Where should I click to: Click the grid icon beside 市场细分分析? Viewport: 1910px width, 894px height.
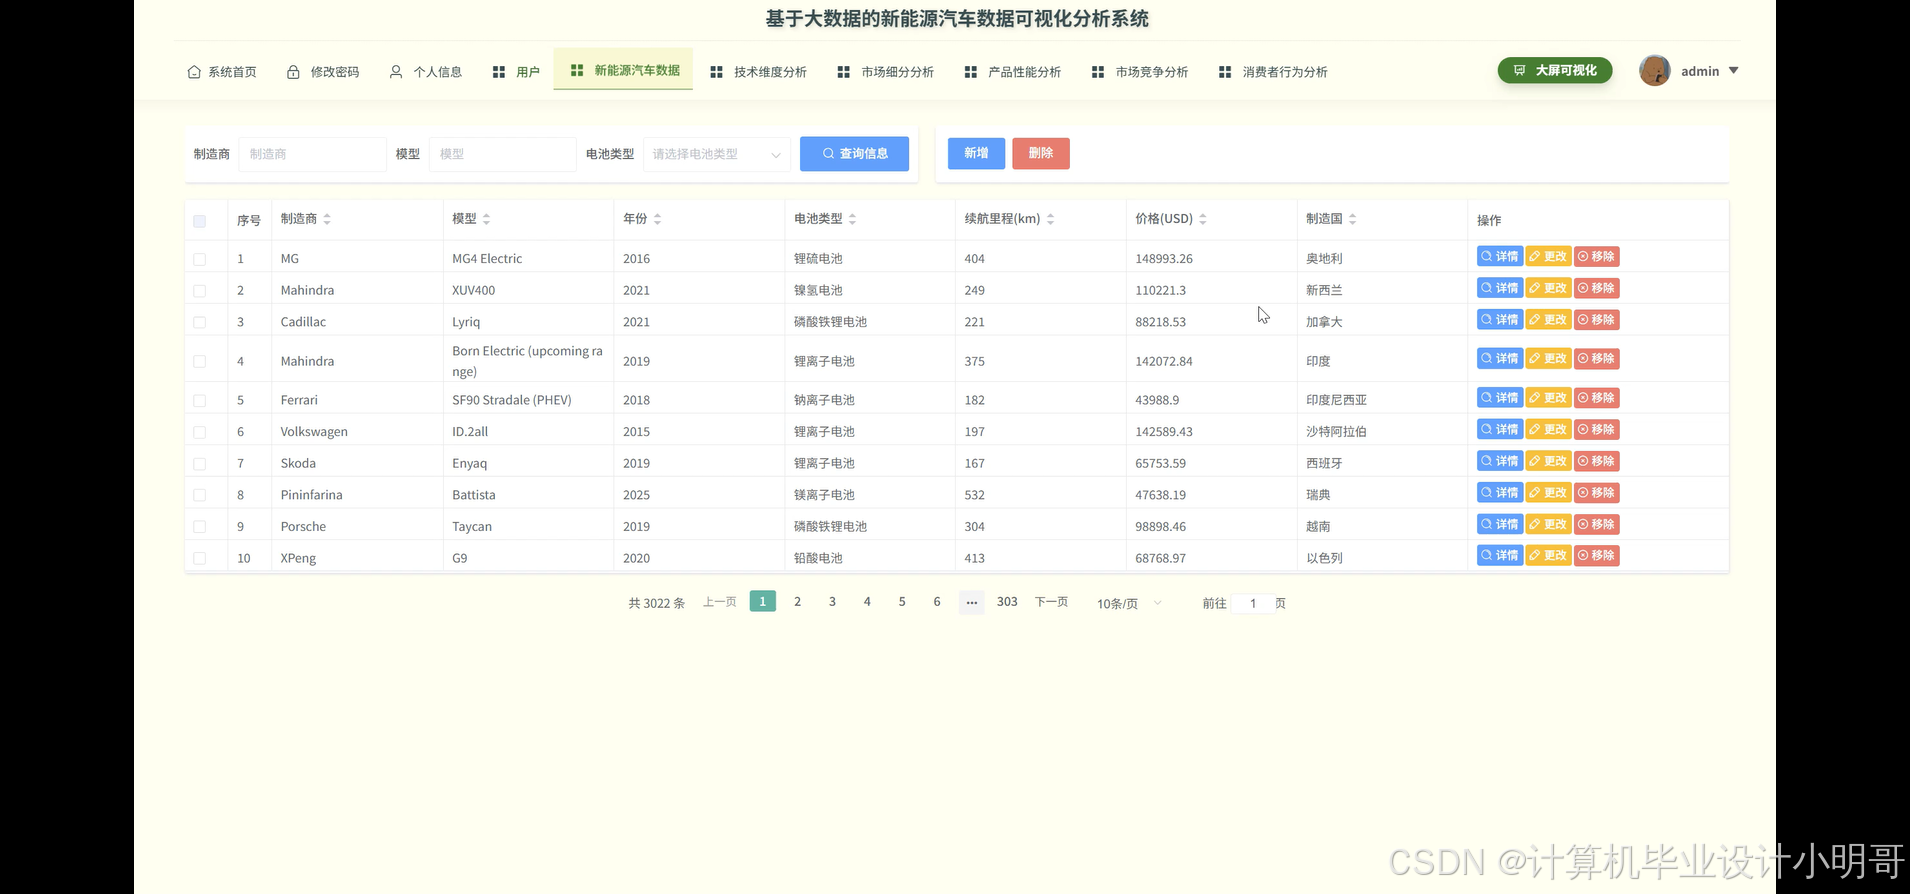[844, 72]
